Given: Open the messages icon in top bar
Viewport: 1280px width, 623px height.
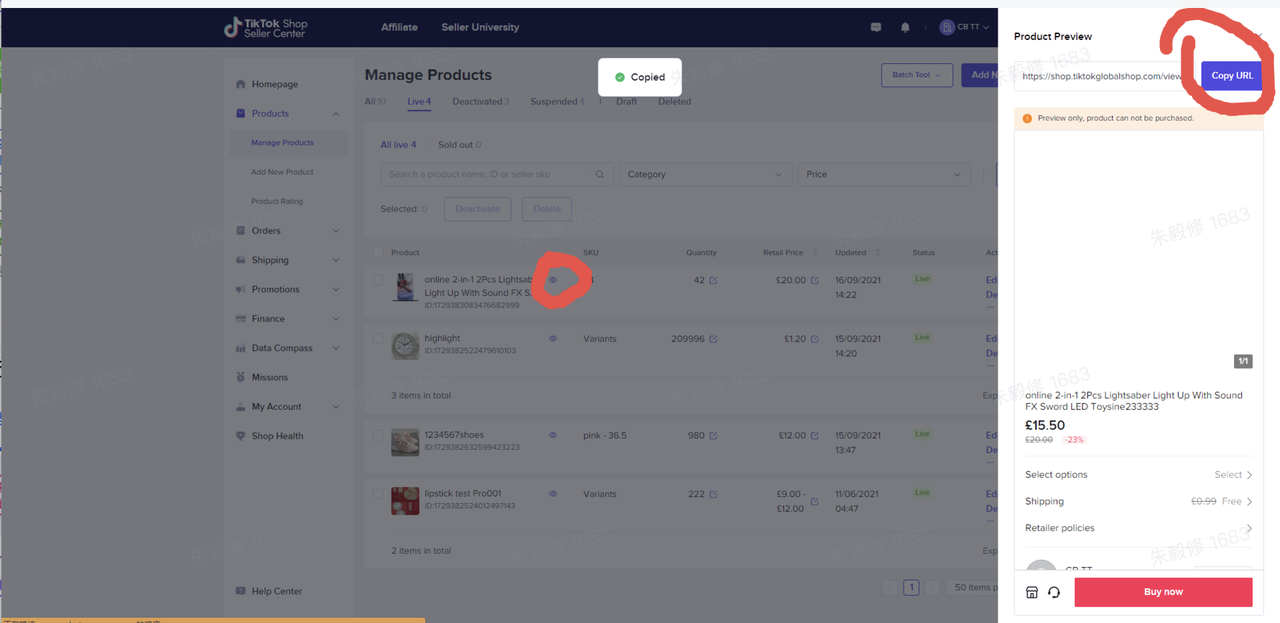Looking at the screenshot, I should point(876,27).
